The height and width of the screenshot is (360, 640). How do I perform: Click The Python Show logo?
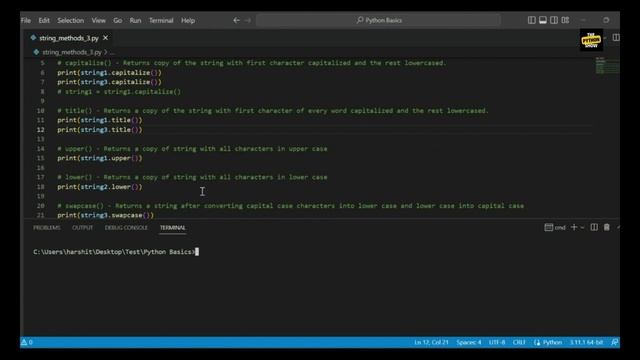(x=591, y=40)
